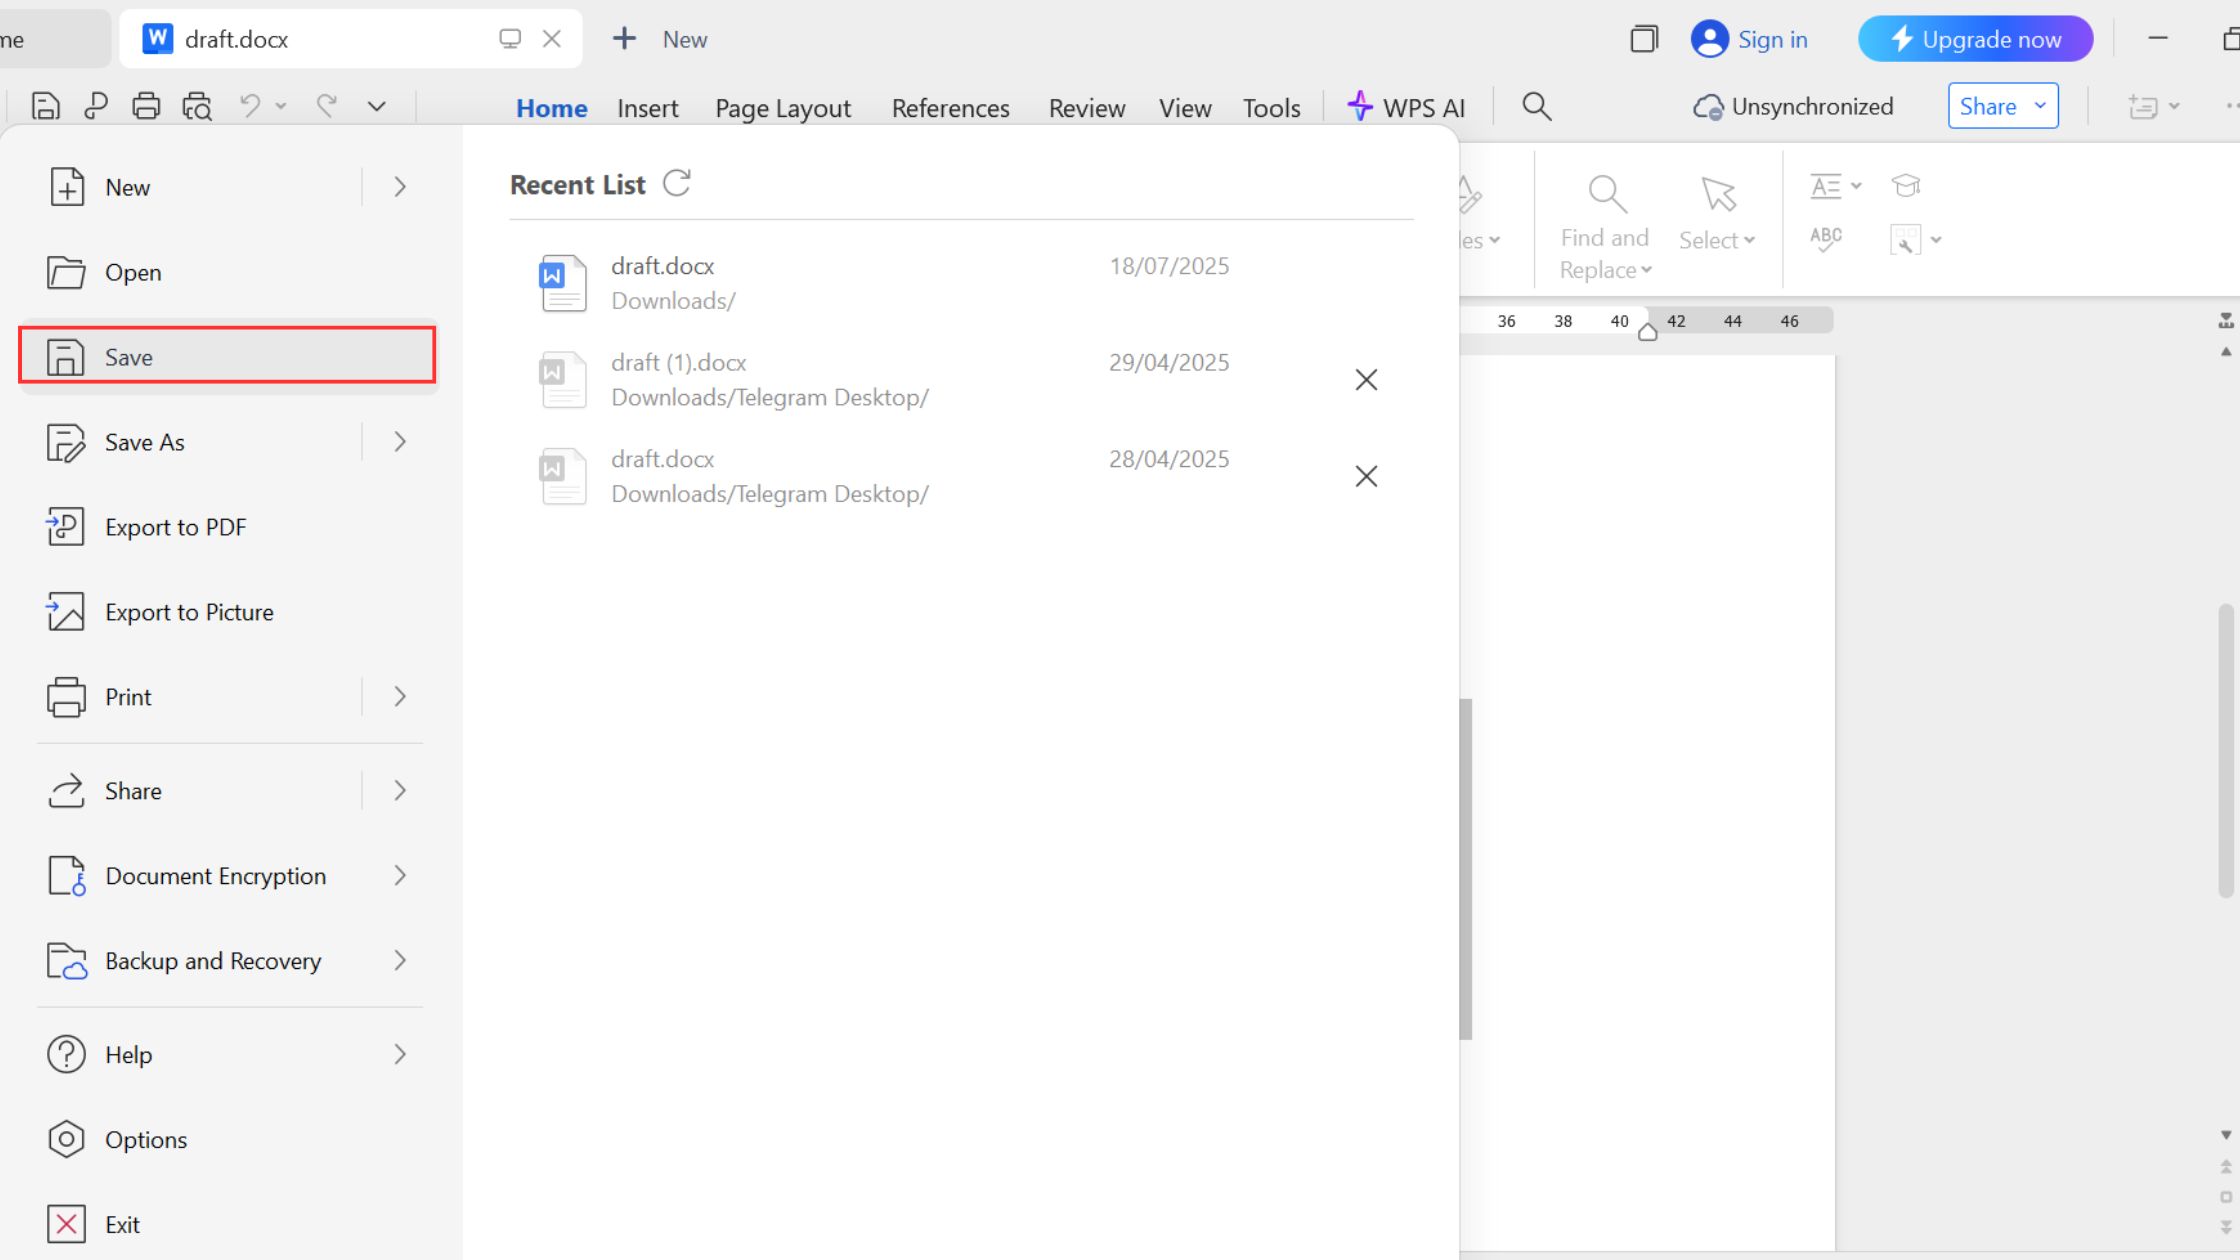Refresh the Recent List

pos(677,183)
